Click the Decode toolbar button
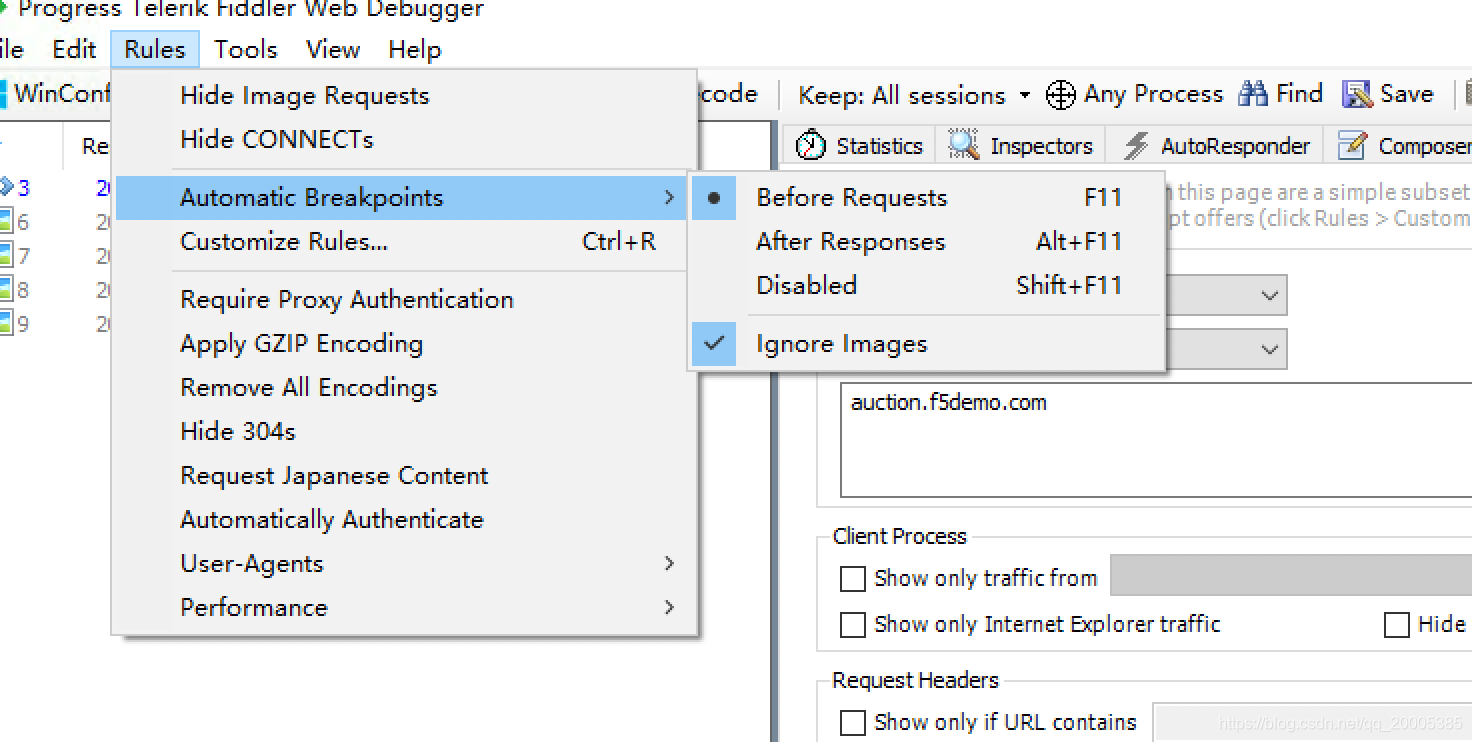1472x742 pixels. (728, 94)
